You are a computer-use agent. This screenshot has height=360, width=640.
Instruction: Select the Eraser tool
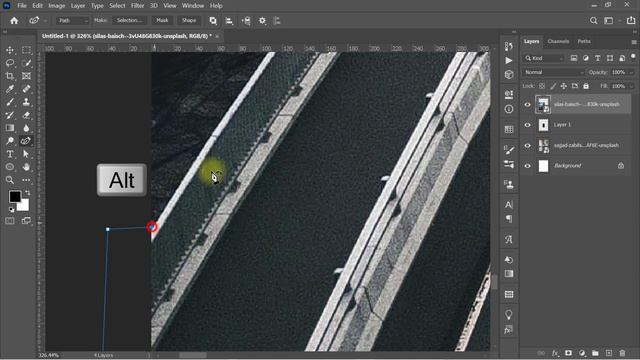point(26,115)
